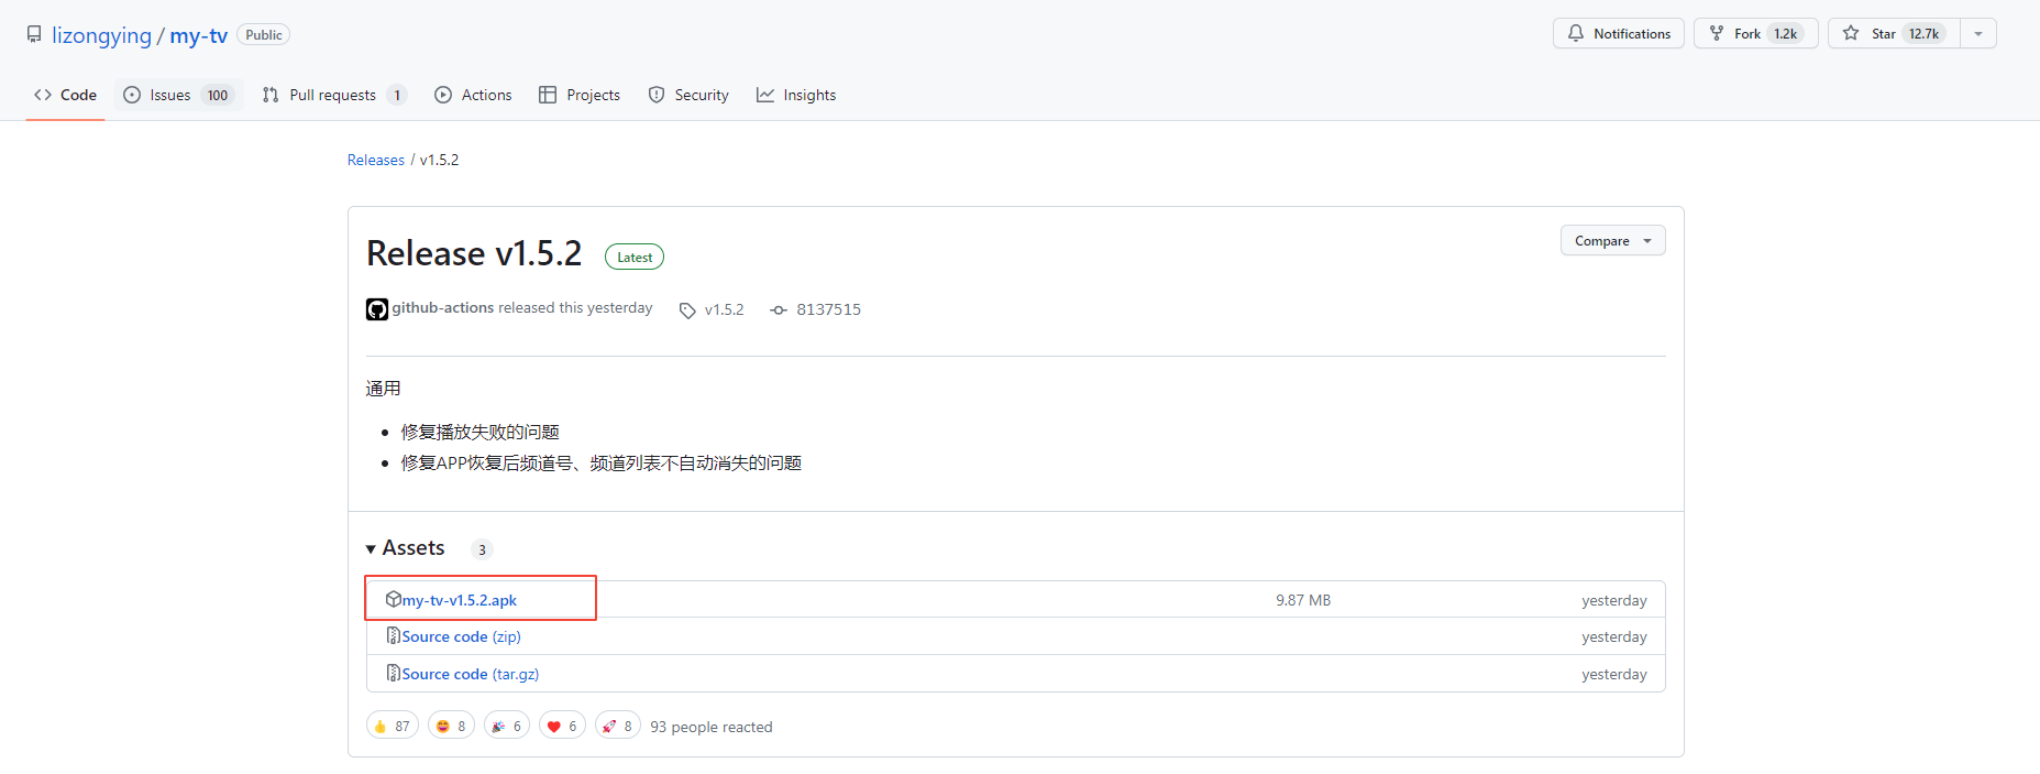Switch to the Code tab
Screen dimensions: 2040x774
(x=65, y=95)
